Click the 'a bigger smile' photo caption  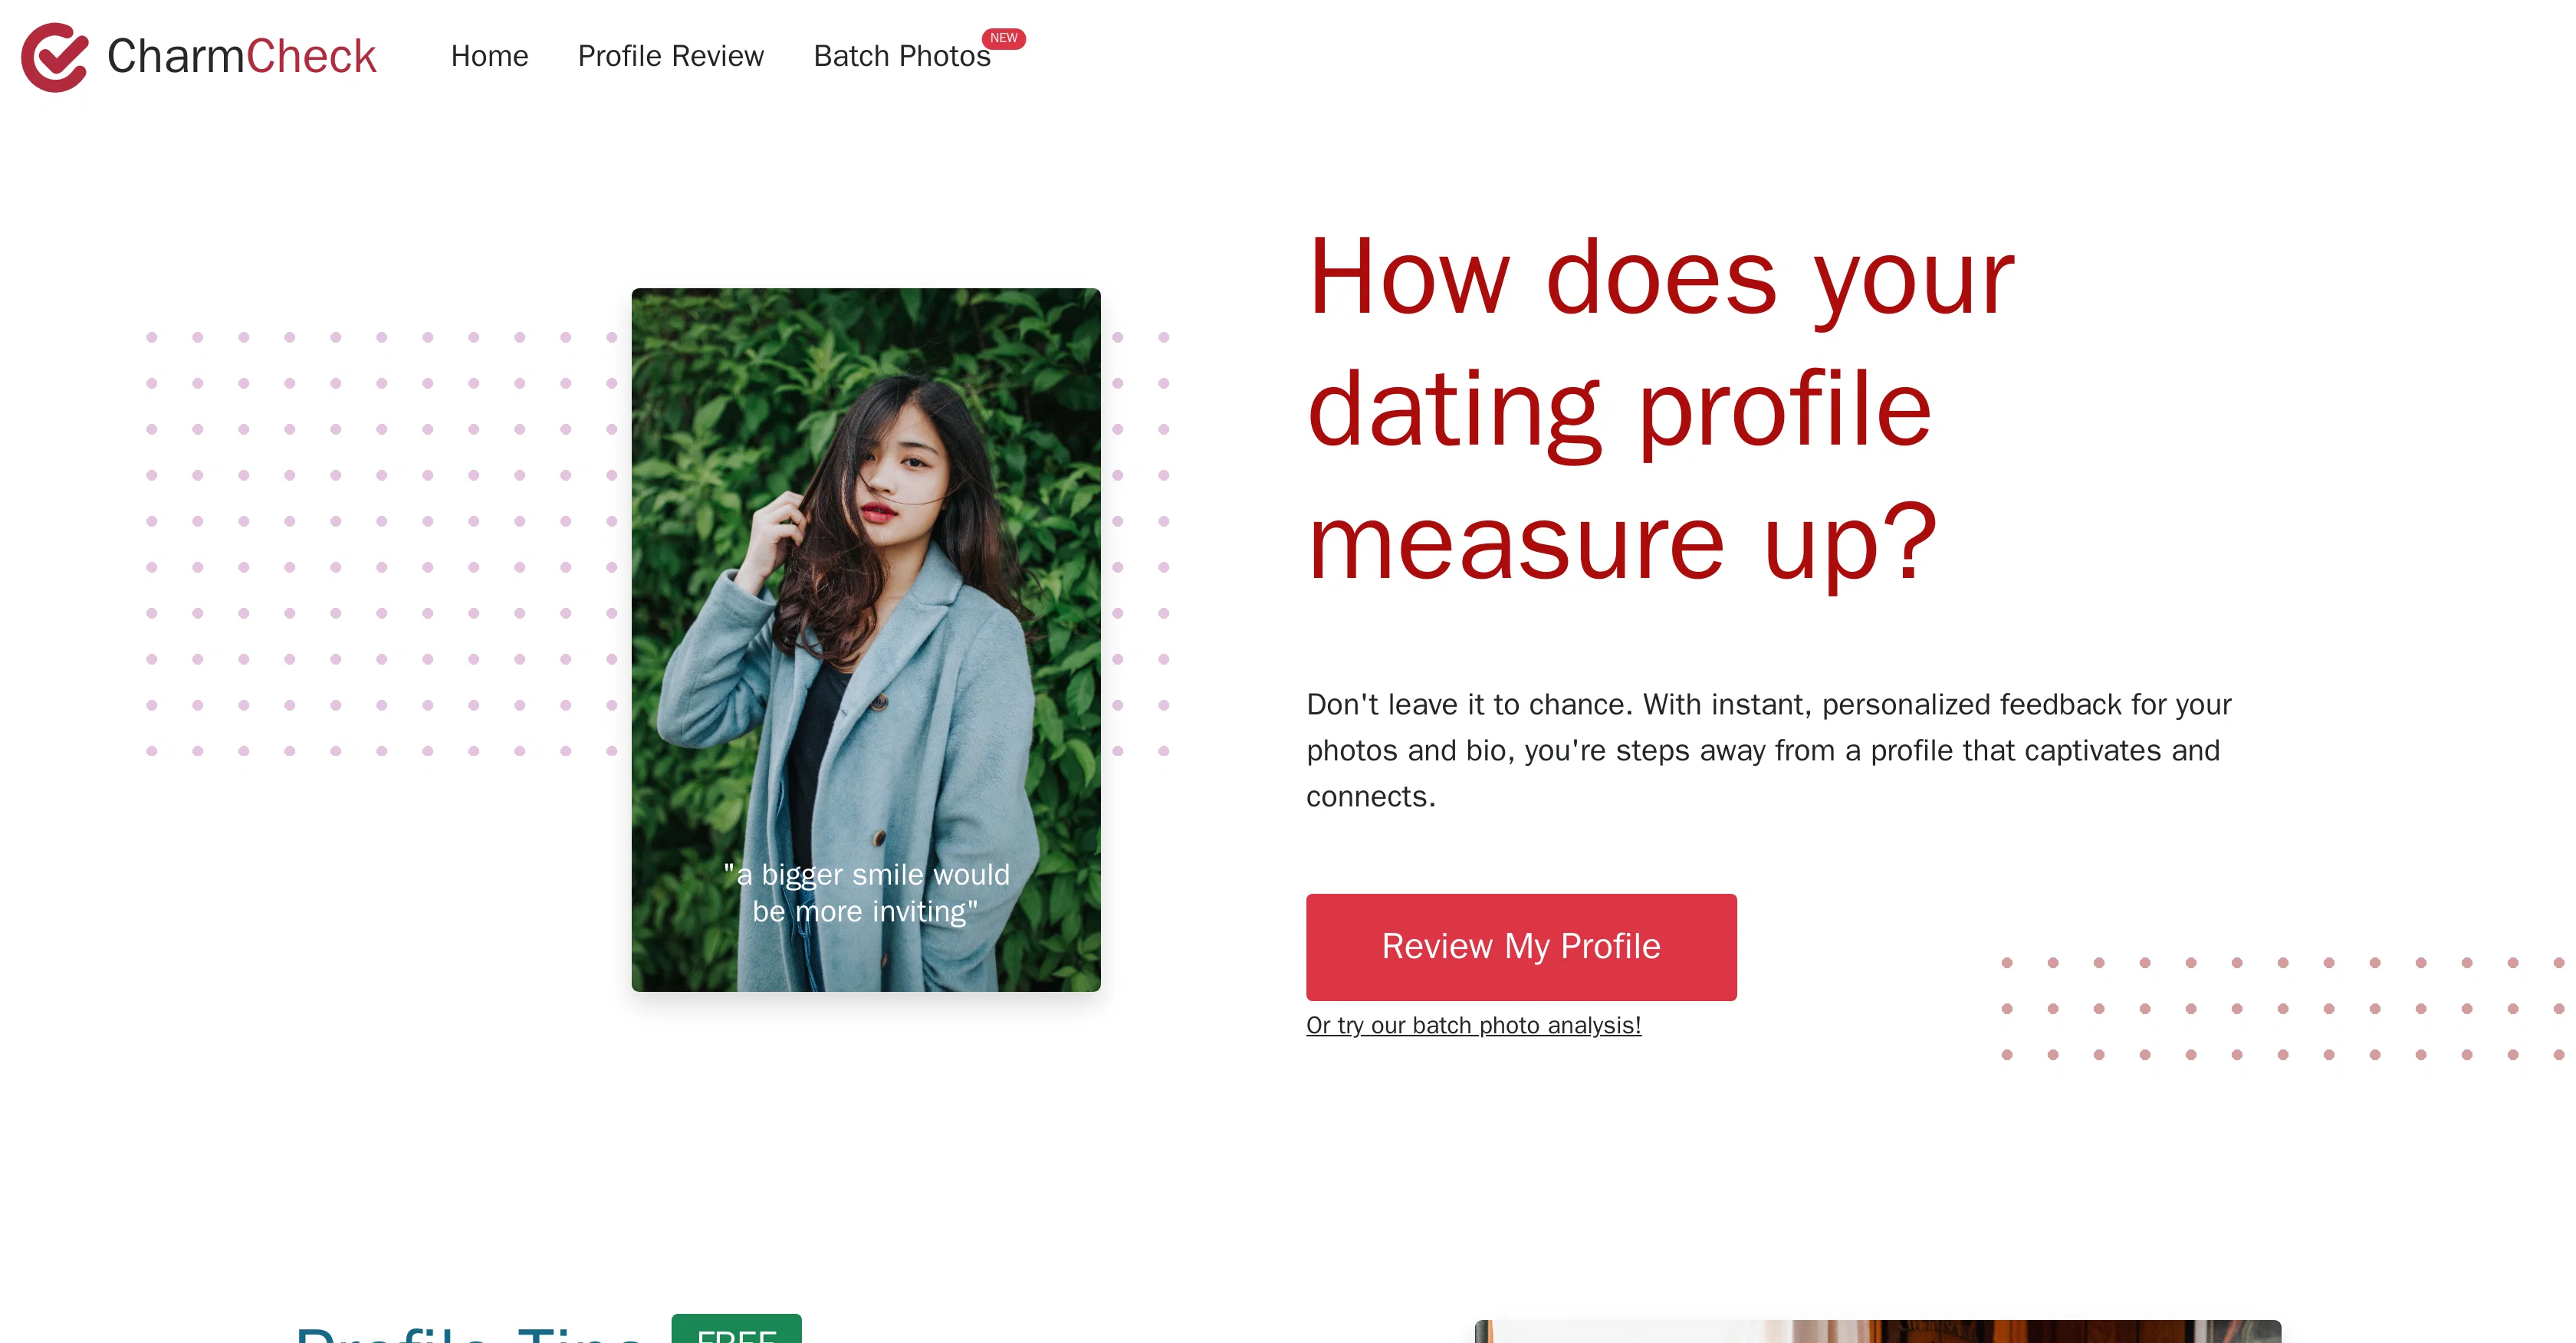point(866,893)
